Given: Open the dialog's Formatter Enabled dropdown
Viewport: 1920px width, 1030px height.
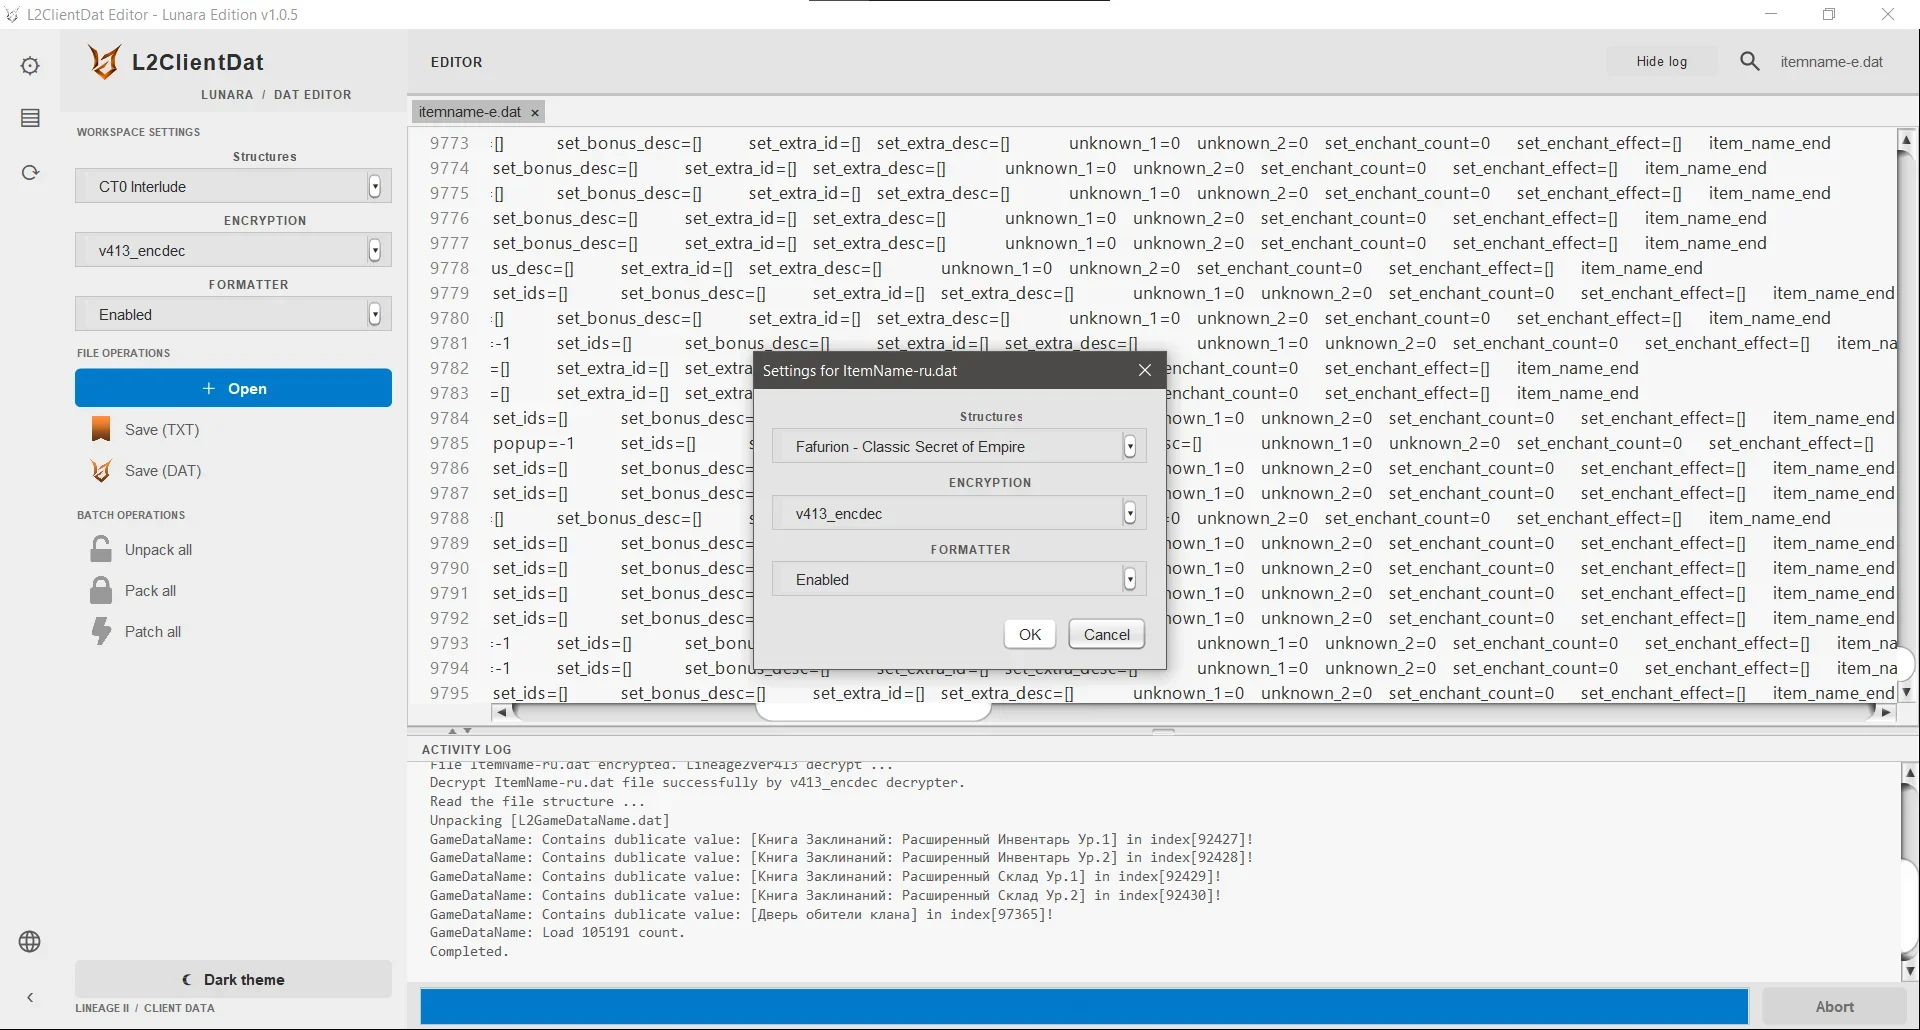Looking at the screenshot, I should (958, 579).
